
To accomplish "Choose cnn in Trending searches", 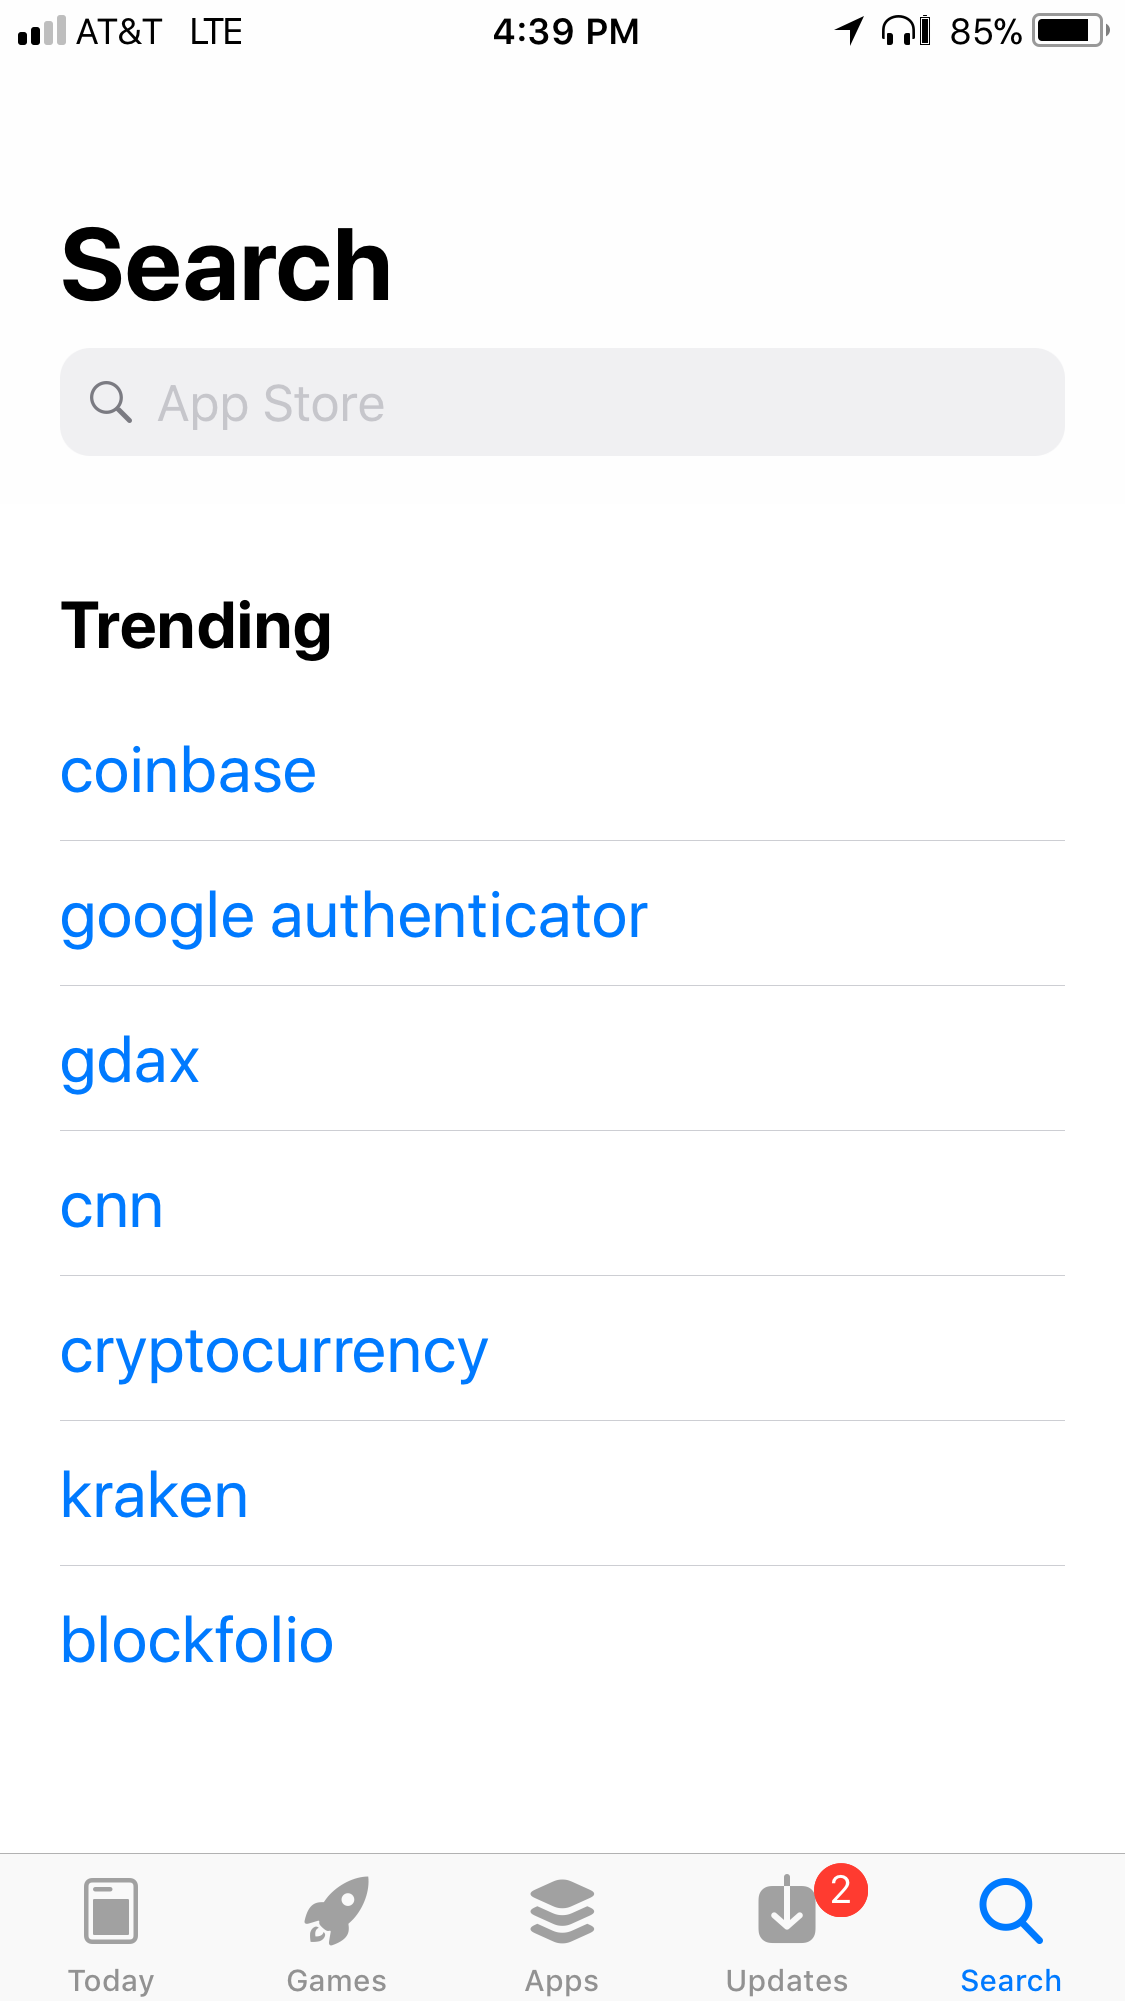I will [x=111, y=1207].
